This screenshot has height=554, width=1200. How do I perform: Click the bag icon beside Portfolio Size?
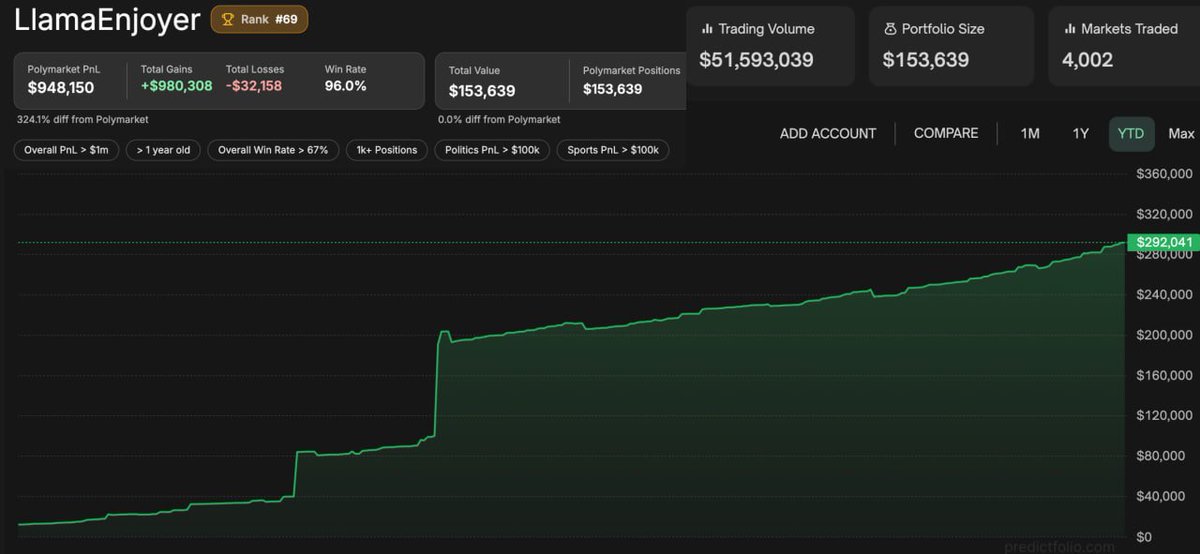click(x=890, y=29)
